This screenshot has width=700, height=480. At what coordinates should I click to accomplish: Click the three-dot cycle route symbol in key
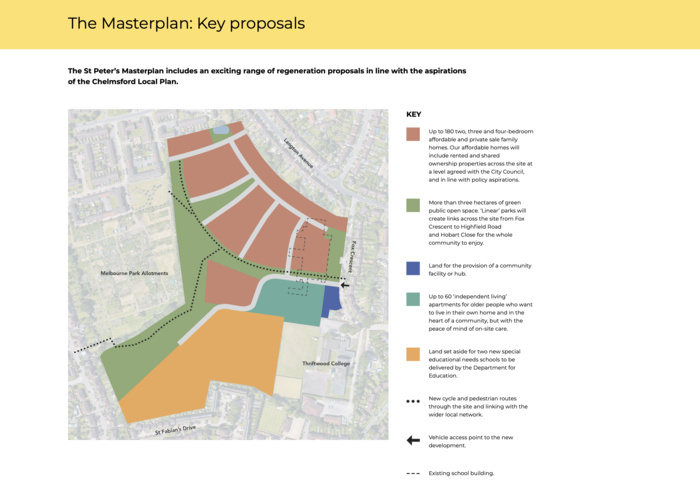413,400
